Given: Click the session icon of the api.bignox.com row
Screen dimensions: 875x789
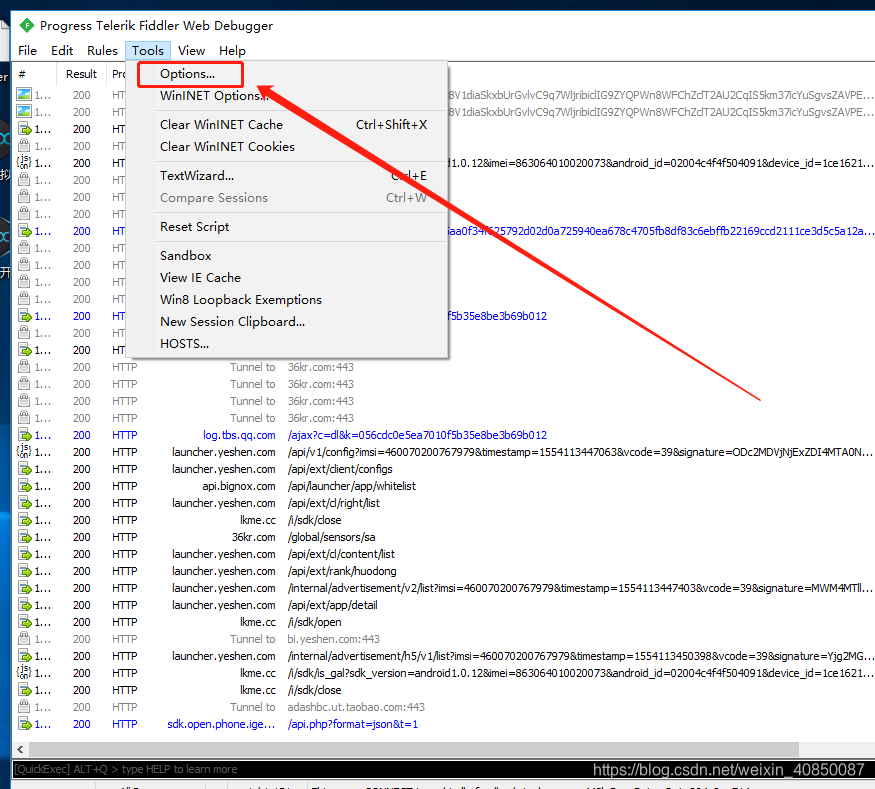Looking at the screenshot, I should [x=25, y=486].
